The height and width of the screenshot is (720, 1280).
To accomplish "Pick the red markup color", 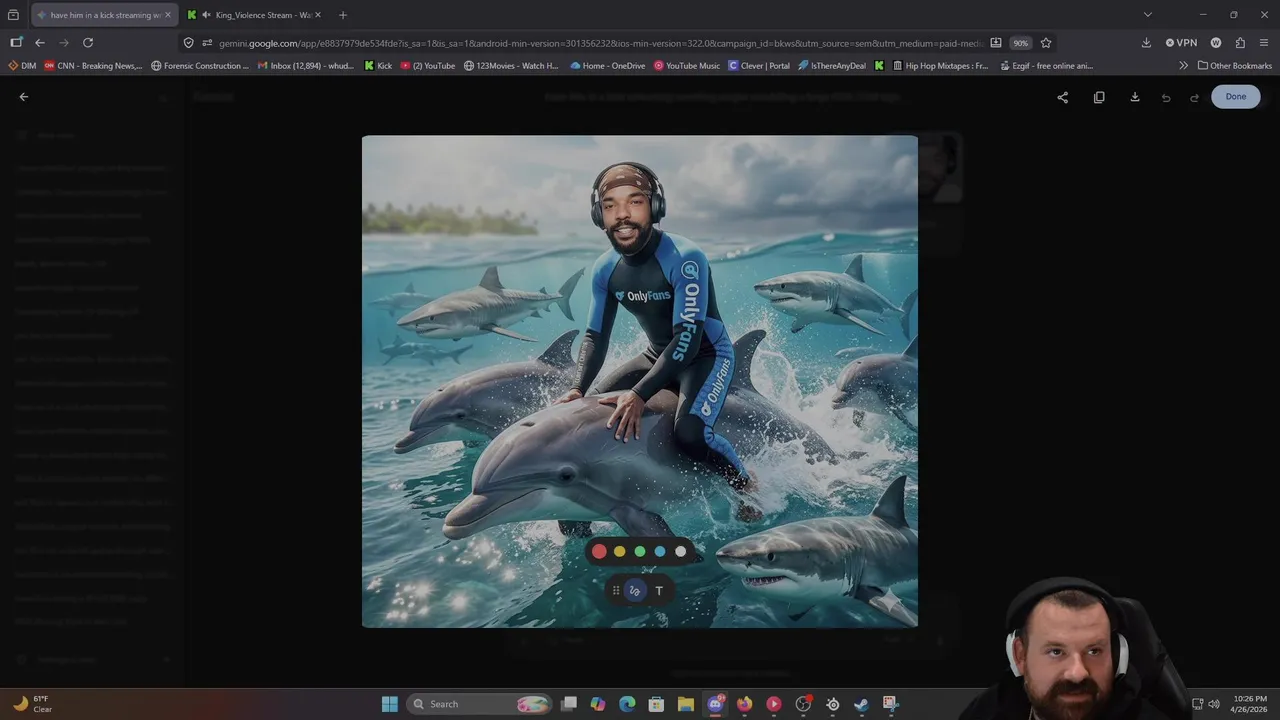I will (599, 551).
